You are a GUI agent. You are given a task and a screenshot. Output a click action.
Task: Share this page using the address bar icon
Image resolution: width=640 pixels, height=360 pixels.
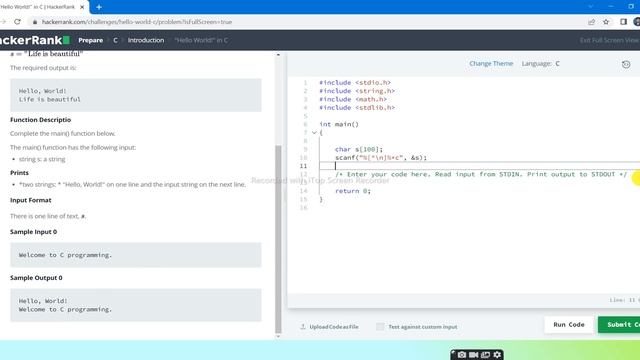591,22
